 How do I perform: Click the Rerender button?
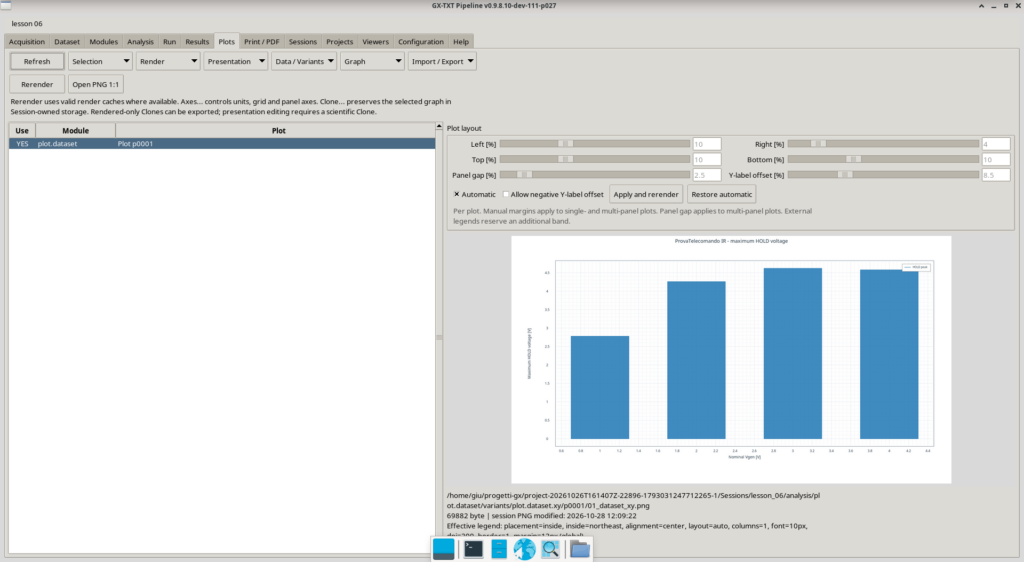(37, 84)
